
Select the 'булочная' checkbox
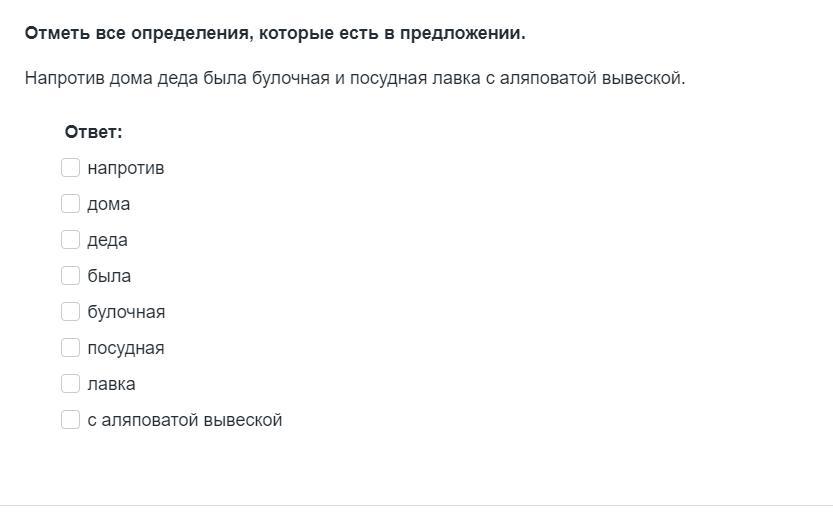pyautogui.click(x=70, y=312)
